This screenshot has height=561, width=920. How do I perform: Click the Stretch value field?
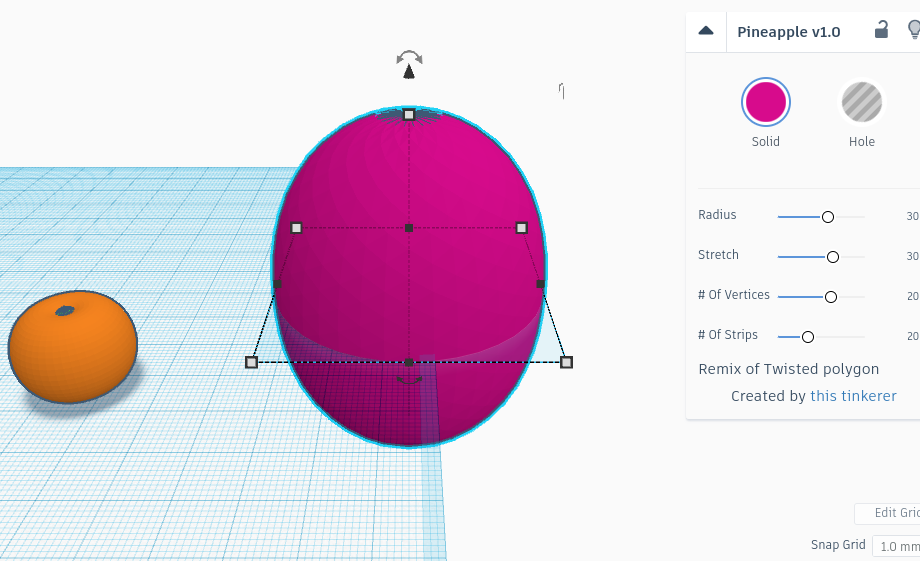(x=912, y=256)
